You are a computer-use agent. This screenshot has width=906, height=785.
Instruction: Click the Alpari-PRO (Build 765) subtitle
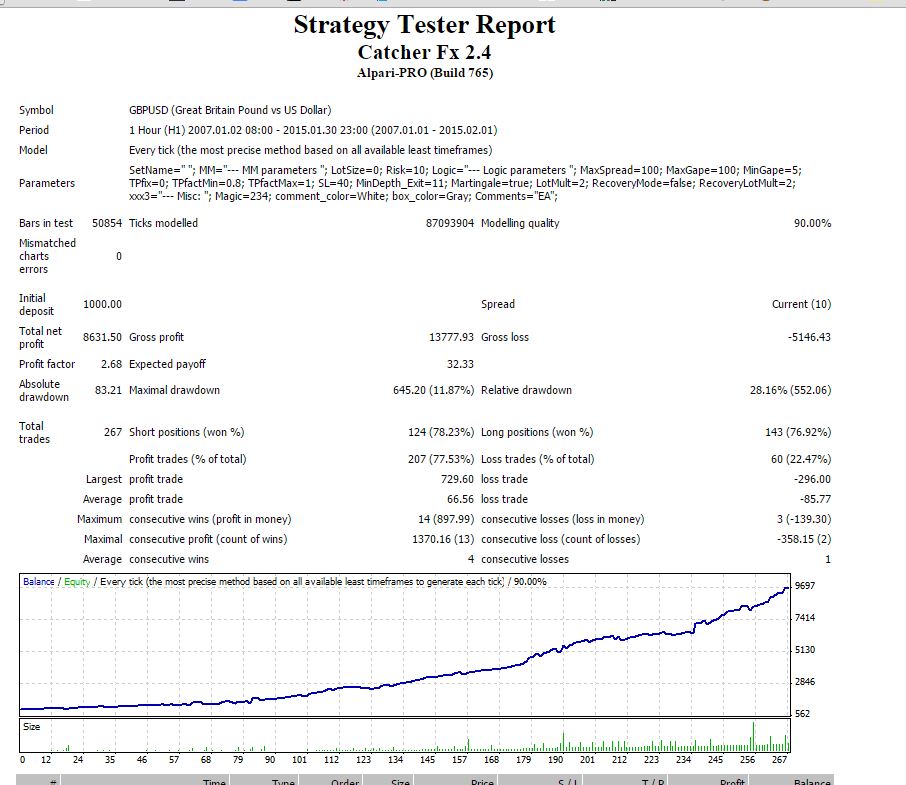click(x=425, y=73)
